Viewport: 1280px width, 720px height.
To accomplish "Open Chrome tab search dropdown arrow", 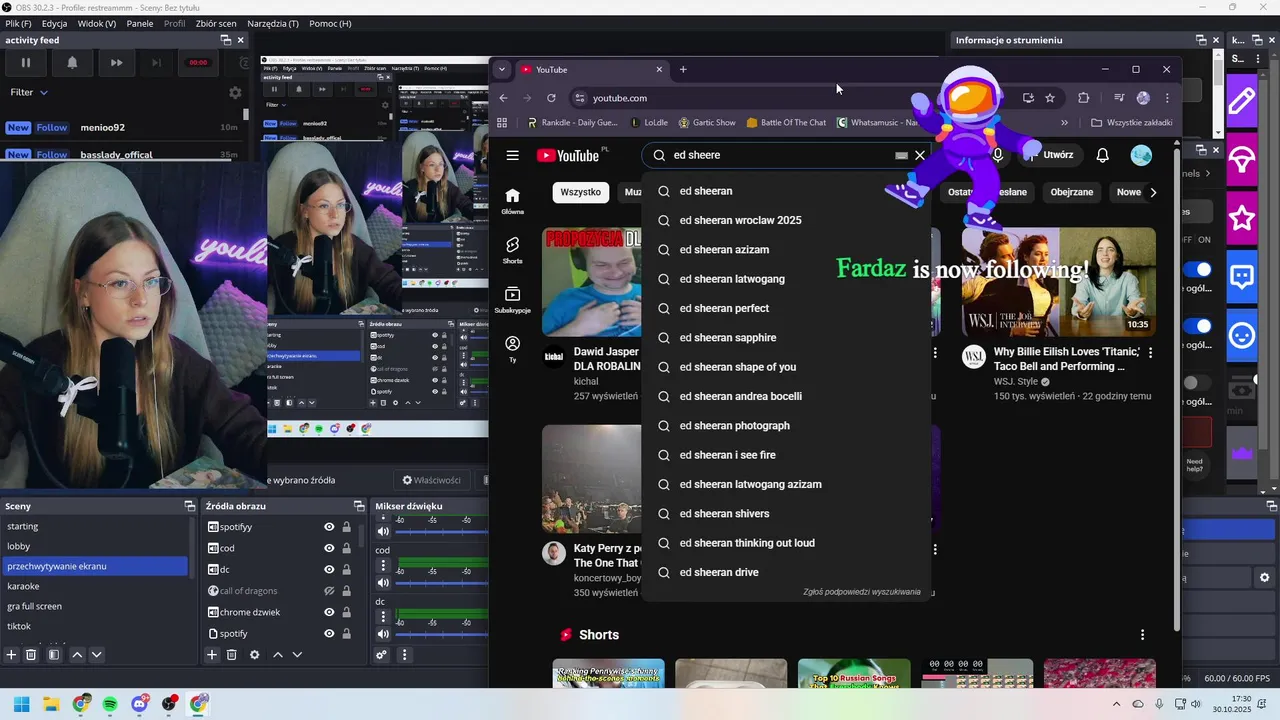I will [x=502, y=69].
